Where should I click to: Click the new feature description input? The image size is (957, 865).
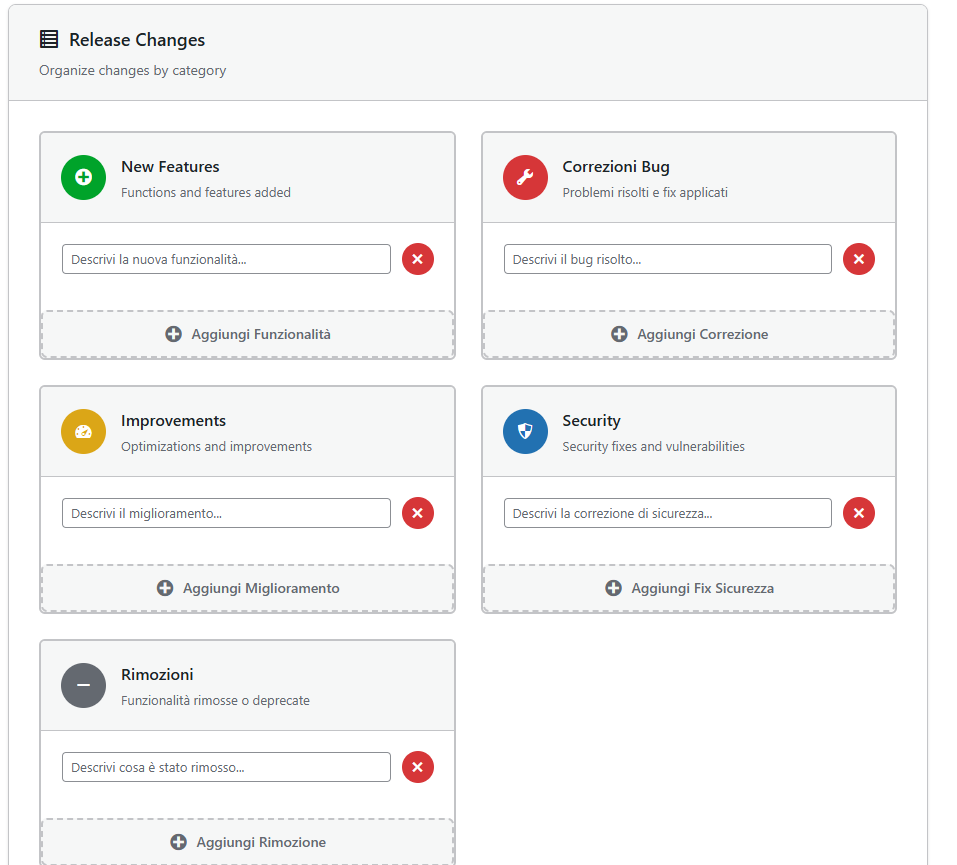point(225,259)
